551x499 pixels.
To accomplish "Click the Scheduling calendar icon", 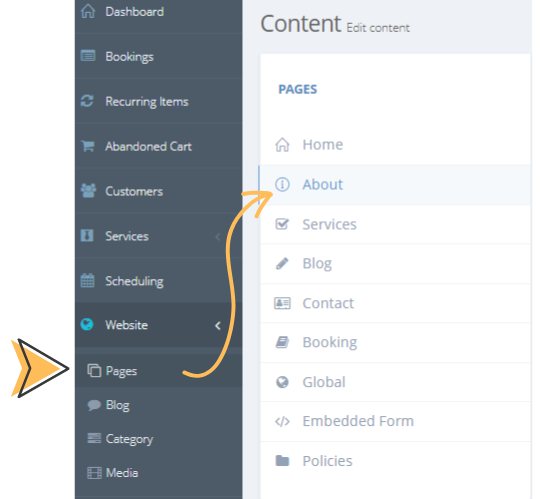I will coord(87,280).
